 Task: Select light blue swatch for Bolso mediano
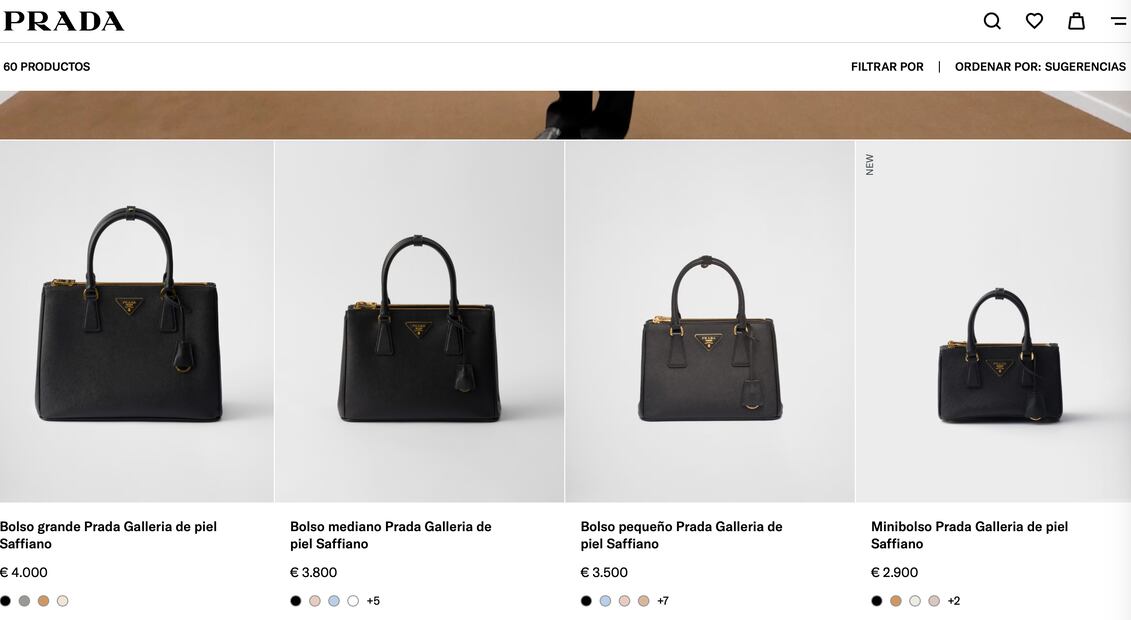(x=334, y=601)
